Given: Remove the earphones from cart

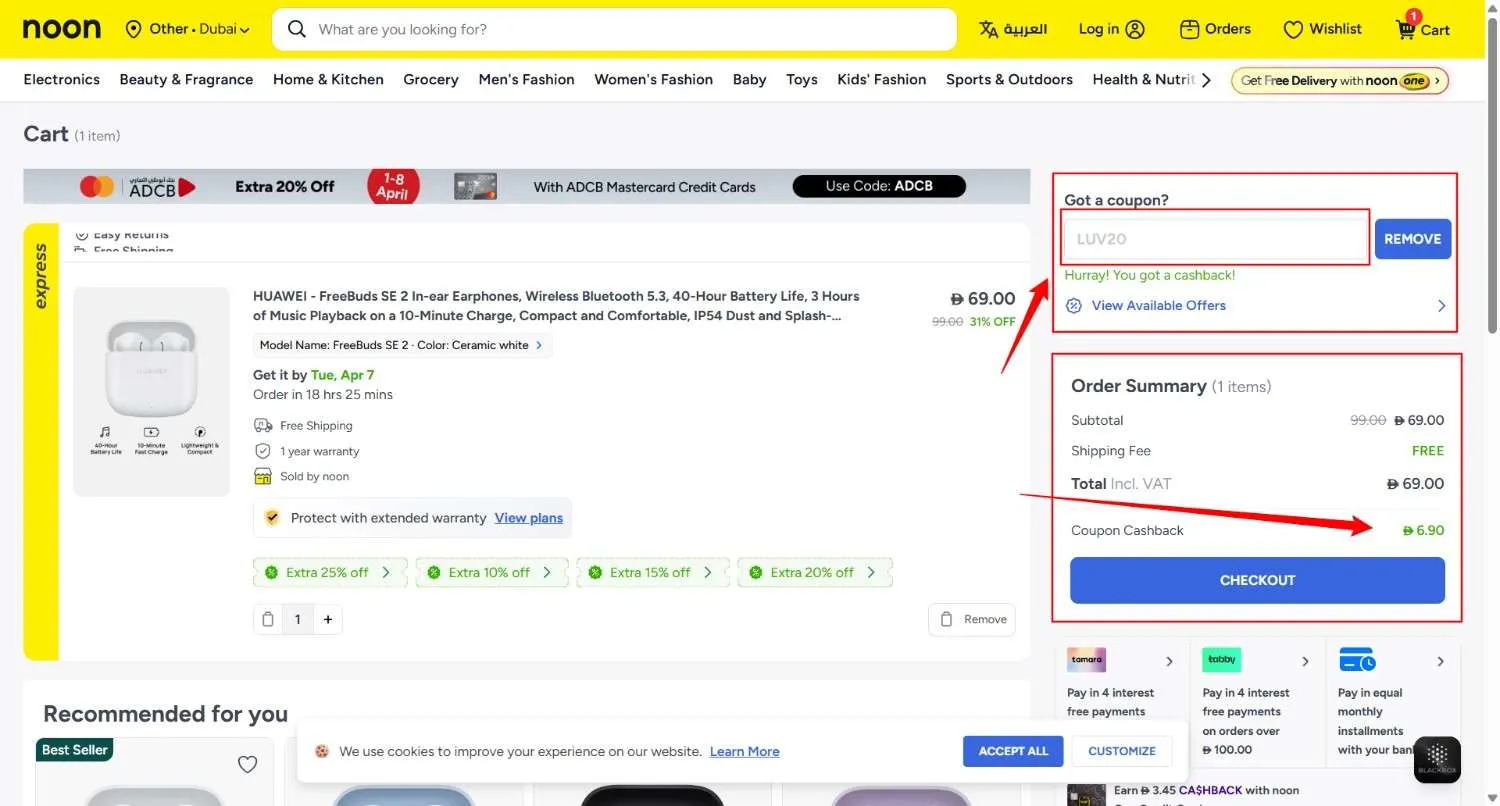Looking at the screenshot, I should (x=971, y=620).
